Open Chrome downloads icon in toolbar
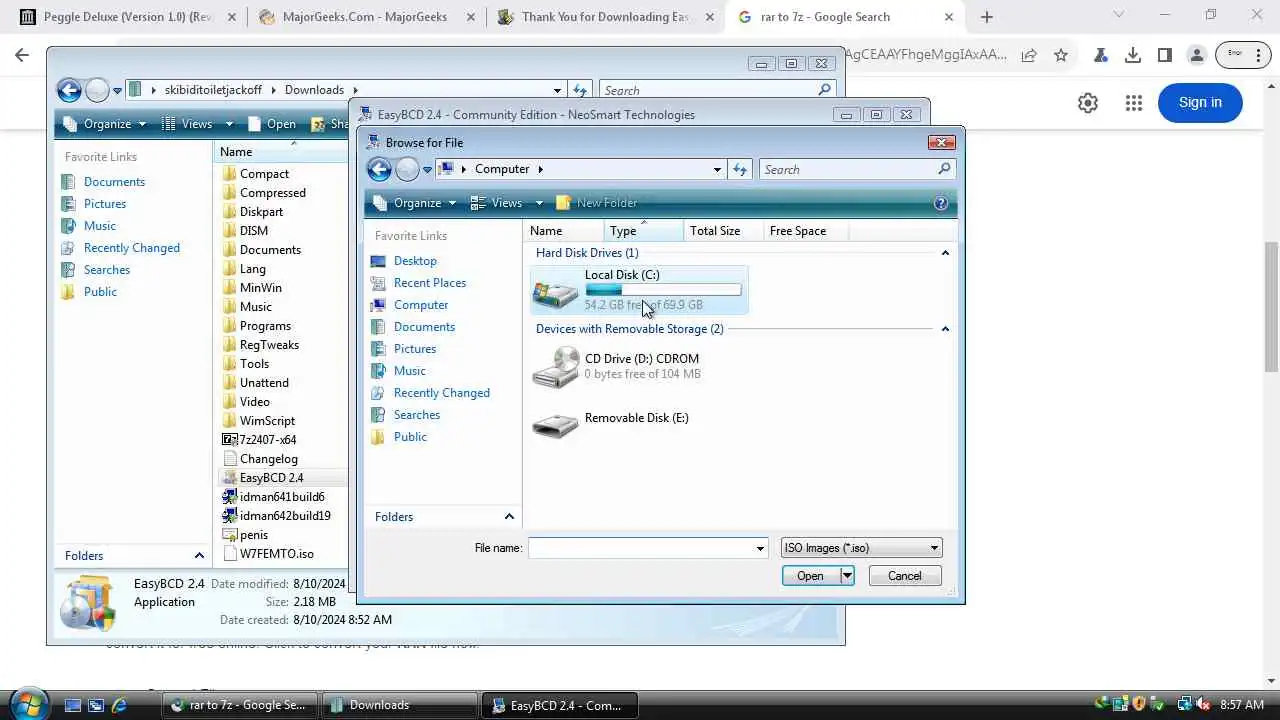 point(1133,56)
